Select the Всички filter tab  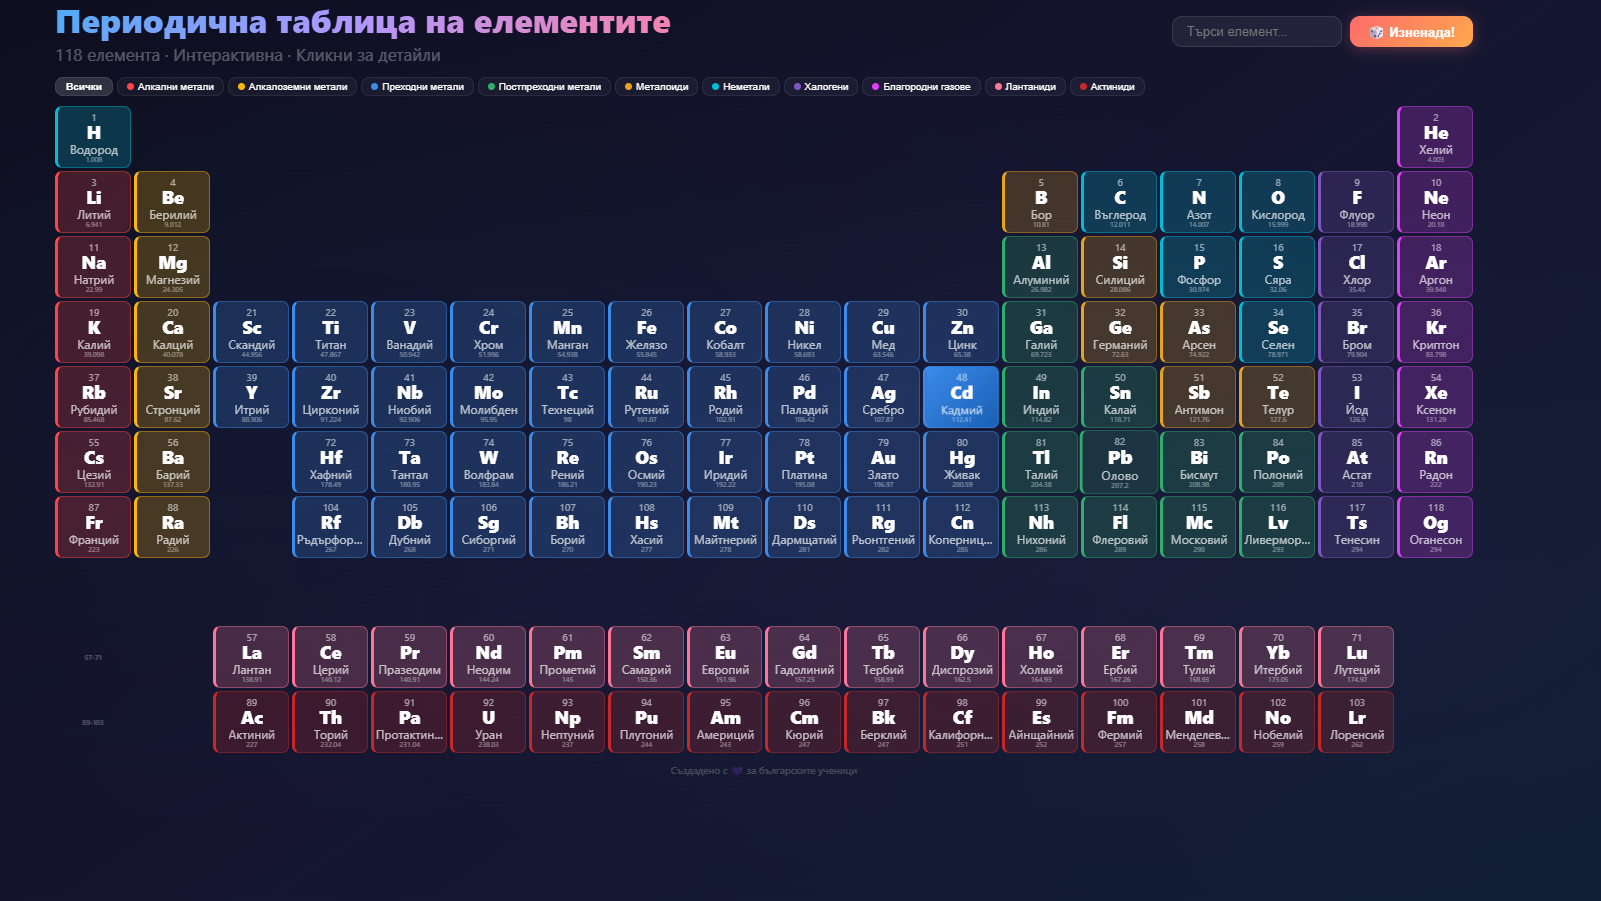click(84, 87)
